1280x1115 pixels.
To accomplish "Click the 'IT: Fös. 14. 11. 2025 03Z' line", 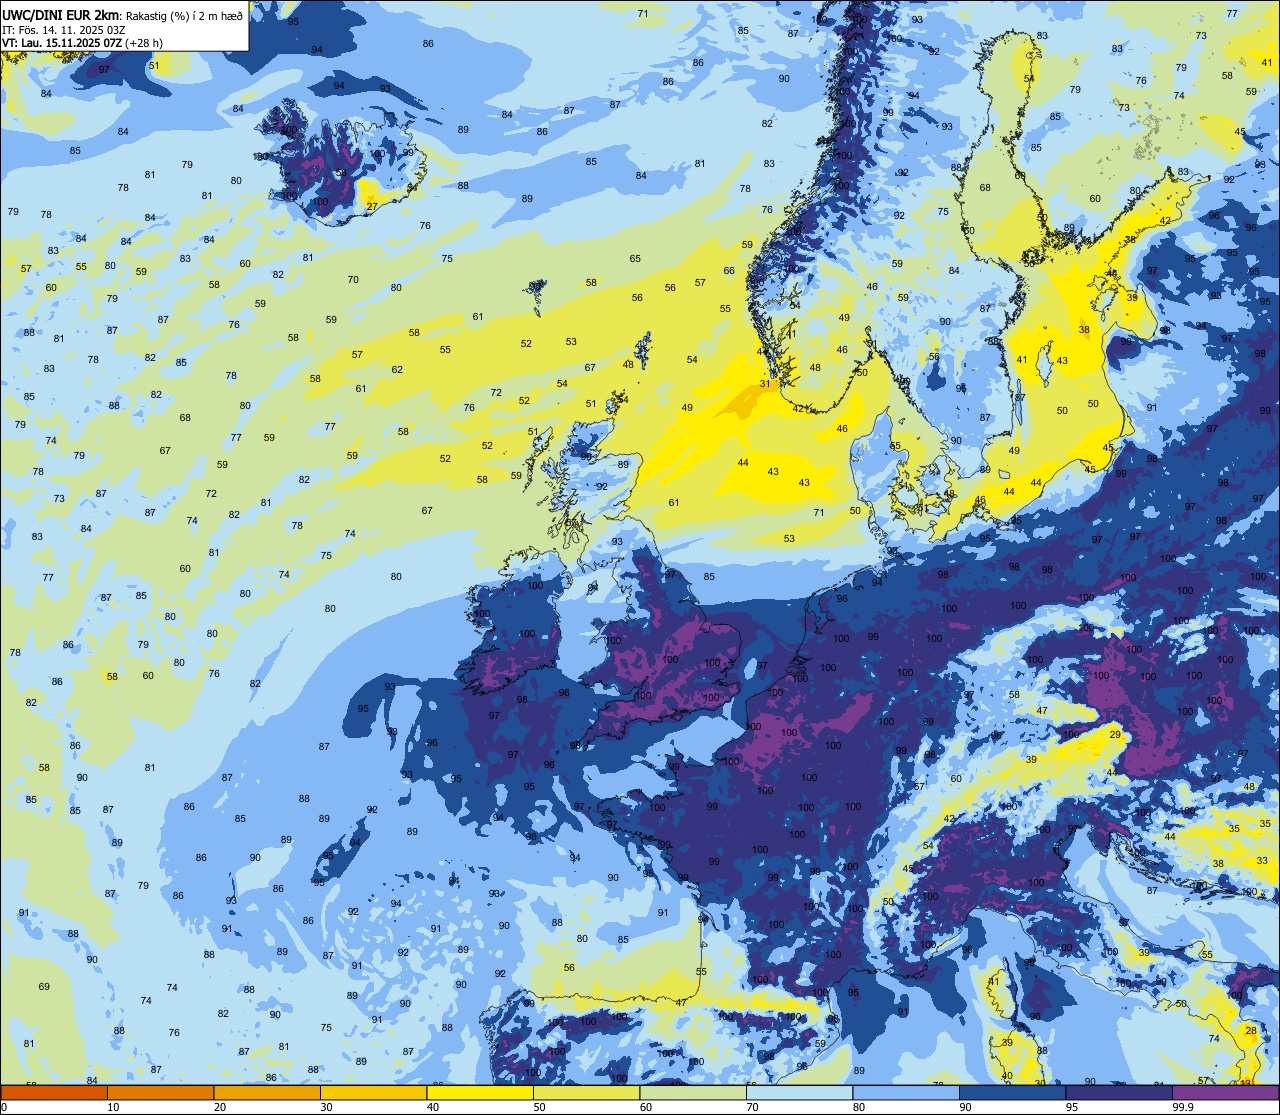I will point(63,30).
